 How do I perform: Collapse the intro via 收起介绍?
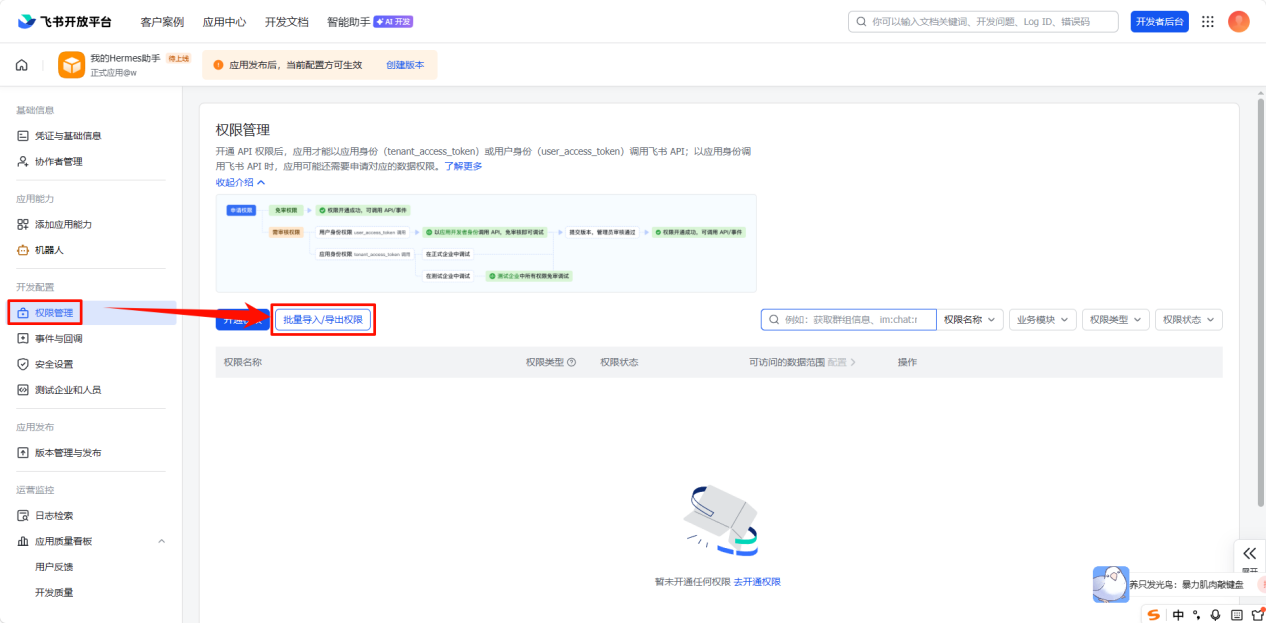click(240, 183)
